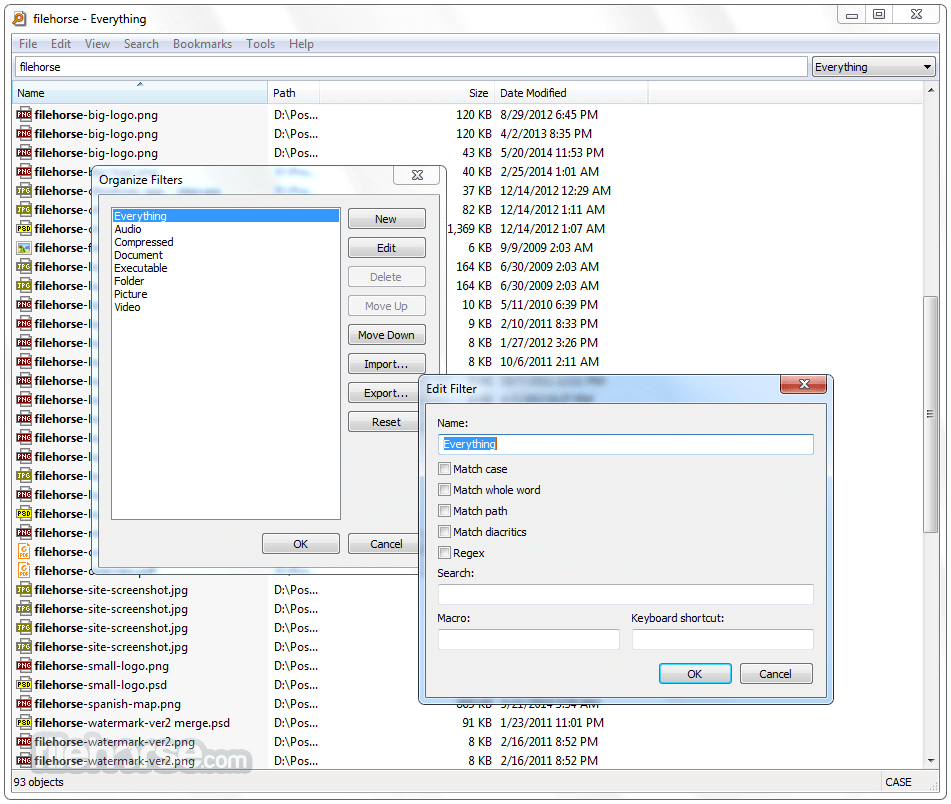Viewport: 951px width, 804px height.
Task: Click the PSD icon of filehorse-small-logo.psd
Action: (x=24, y=685)
